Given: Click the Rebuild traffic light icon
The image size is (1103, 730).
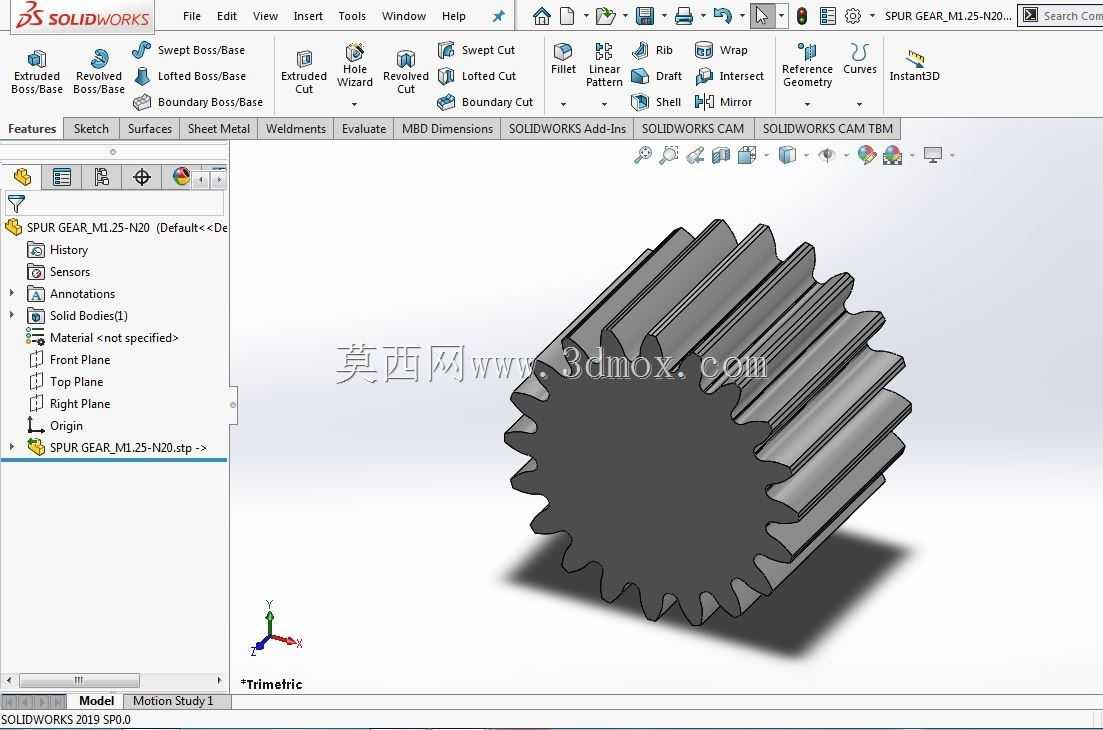Looking at the screenshot, I should point(801,15).
